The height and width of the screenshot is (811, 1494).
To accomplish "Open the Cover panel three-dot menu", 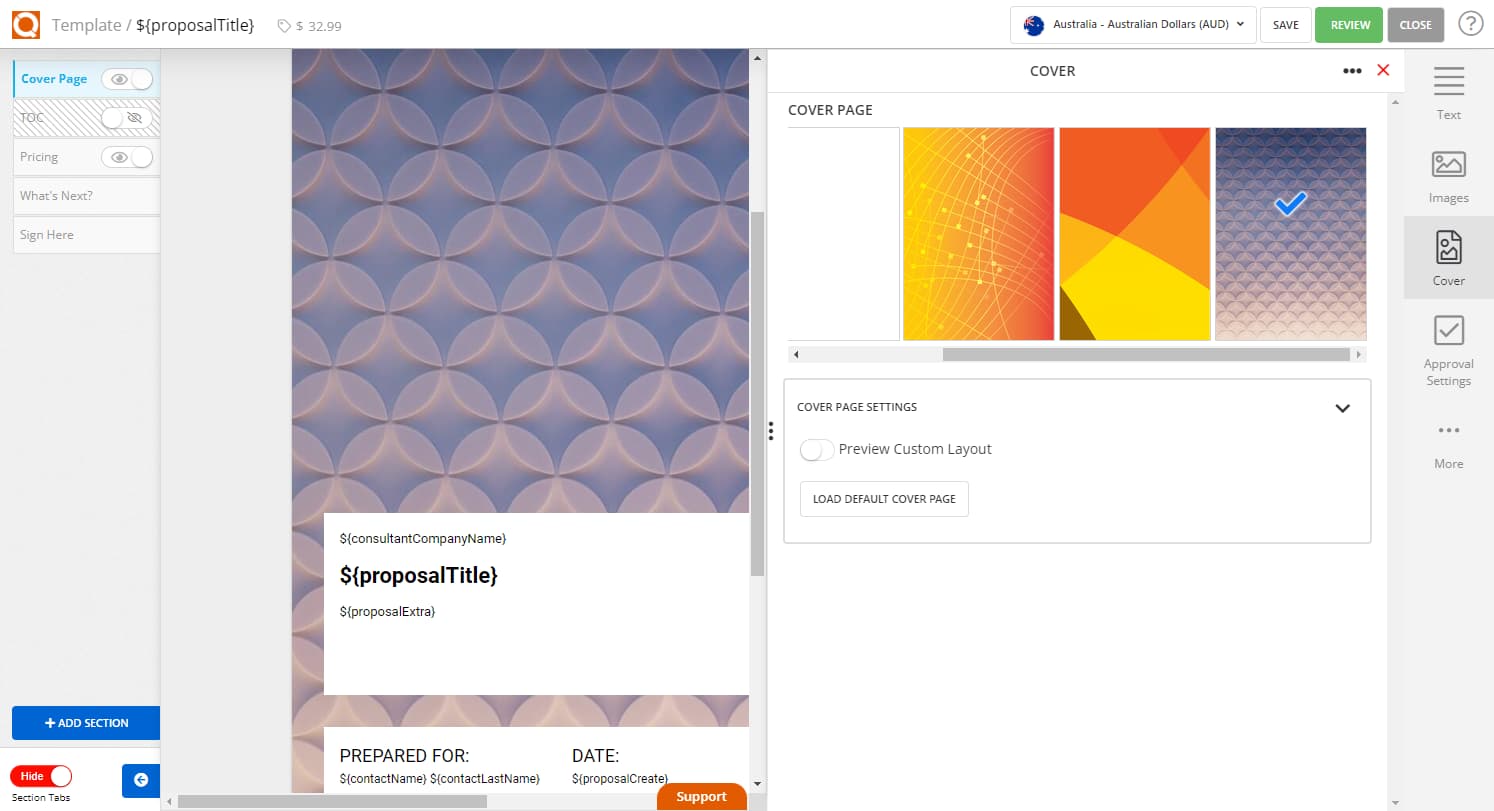I will tap(1352, 70).
